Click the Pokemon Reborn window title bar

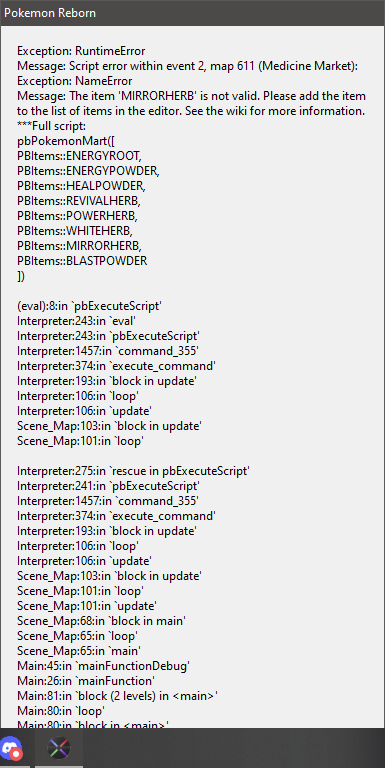[192, 13]
